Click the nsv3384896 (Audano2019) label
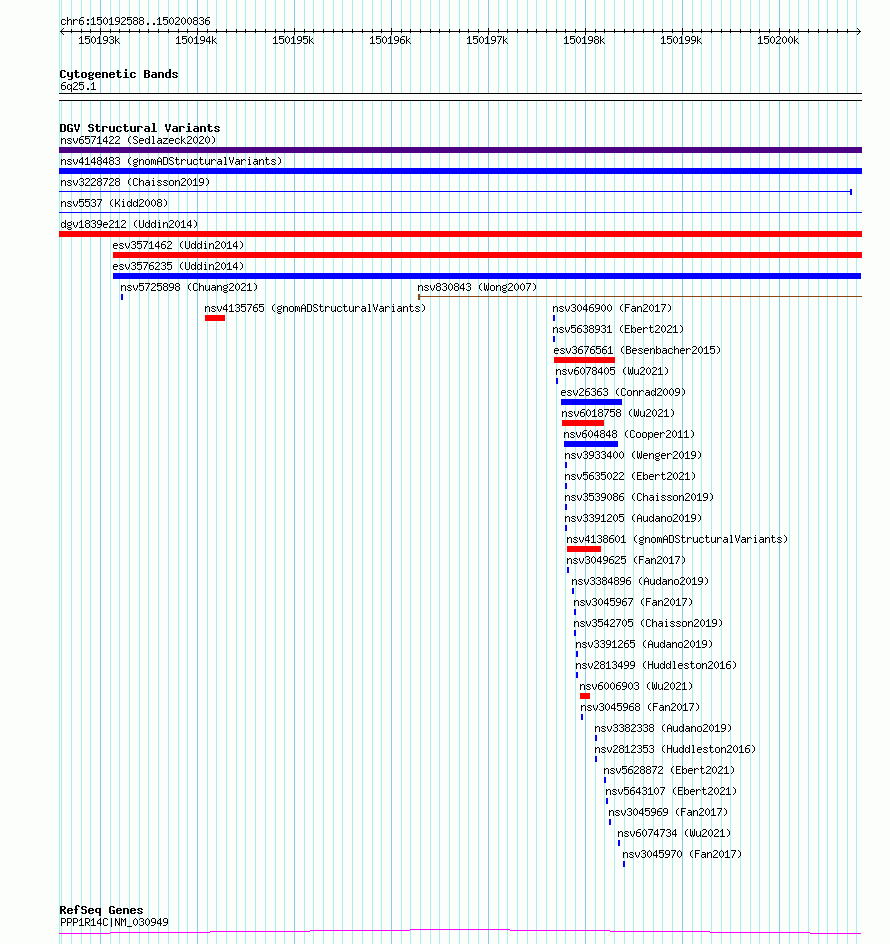 (x=640, y=582)
